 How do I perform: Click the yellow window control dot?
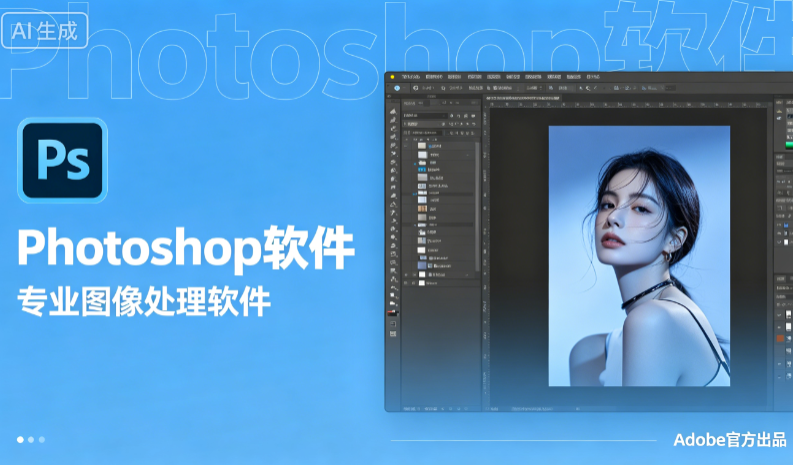pyautogui.click(x=392, y=77)
